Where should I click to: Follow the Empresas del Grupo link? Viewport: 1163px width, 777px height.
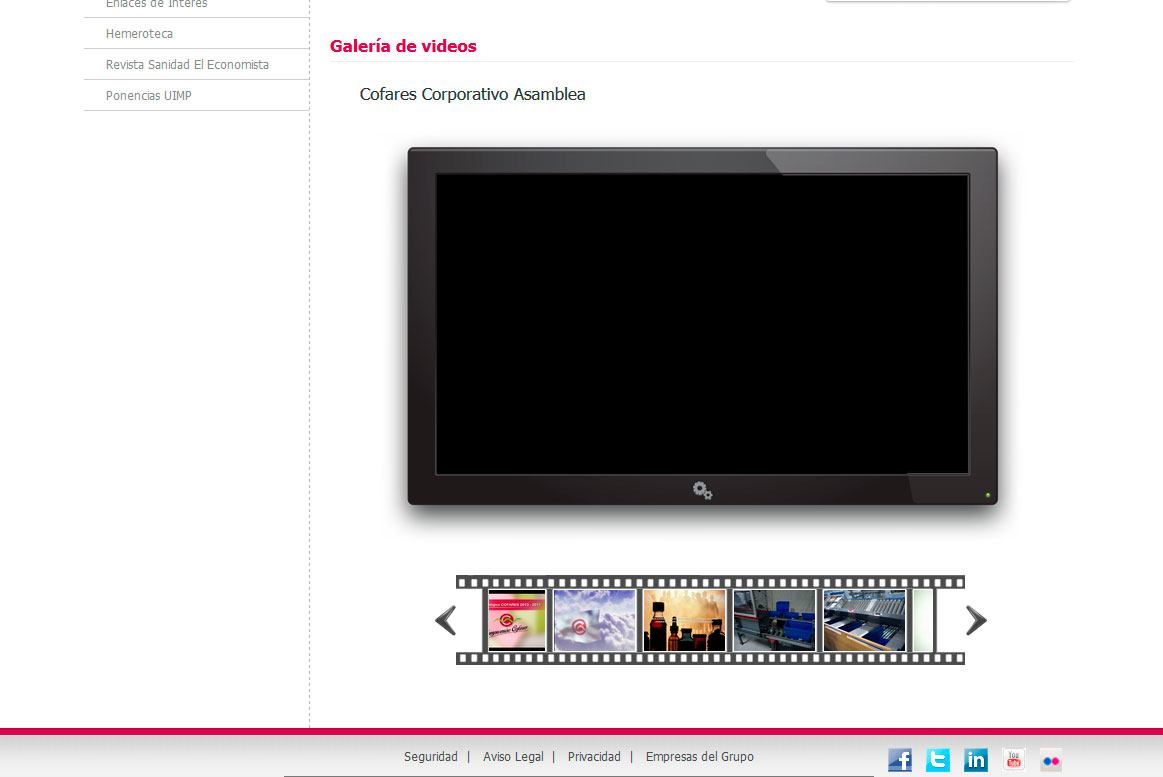click(699, 757)
